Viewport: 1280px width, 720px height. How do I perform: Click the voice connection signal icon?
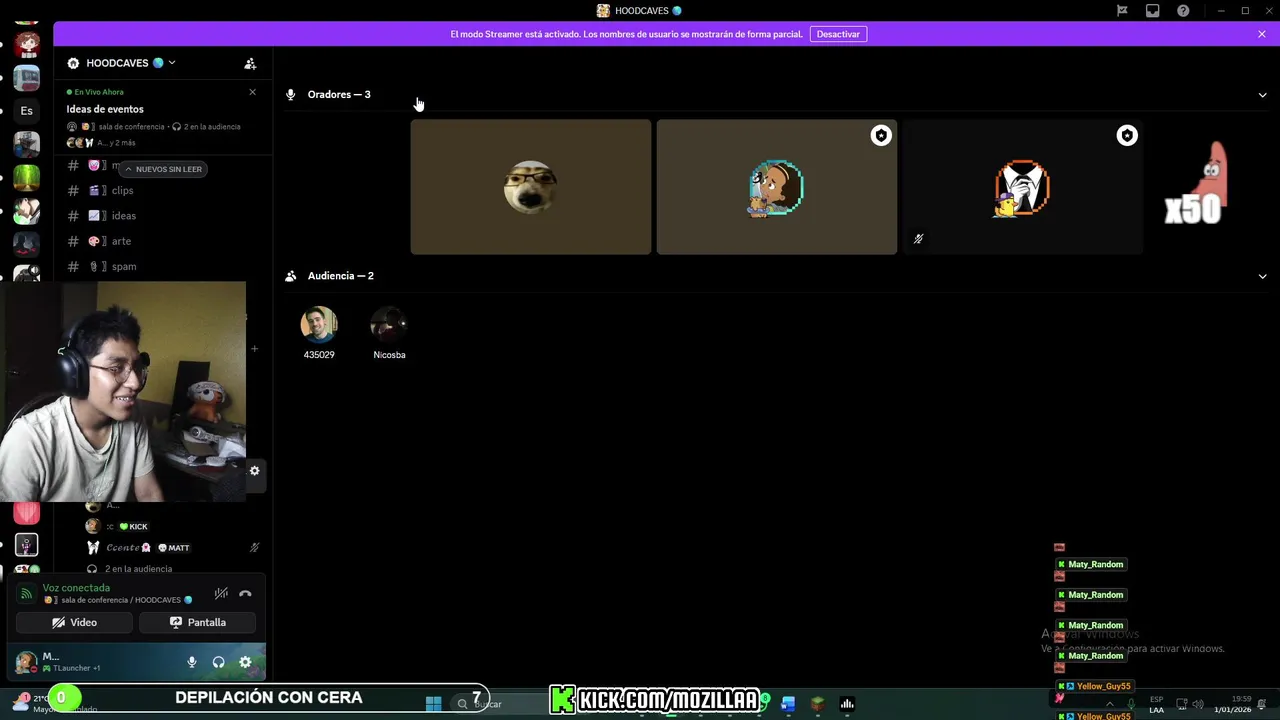27,593
